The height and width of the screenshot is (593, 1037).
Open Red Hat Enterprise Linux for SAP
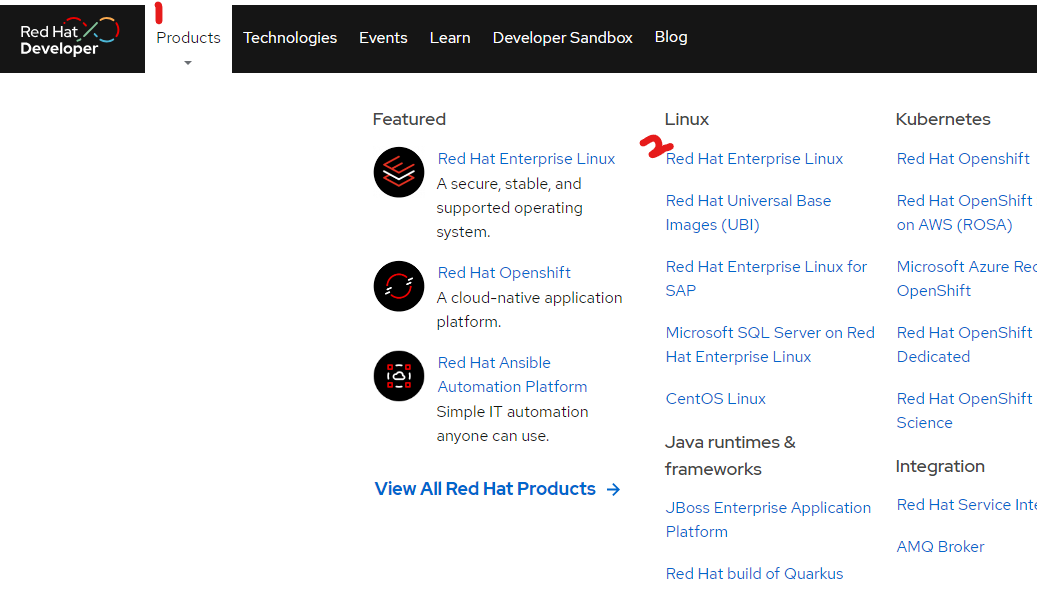tap(766, 278)
